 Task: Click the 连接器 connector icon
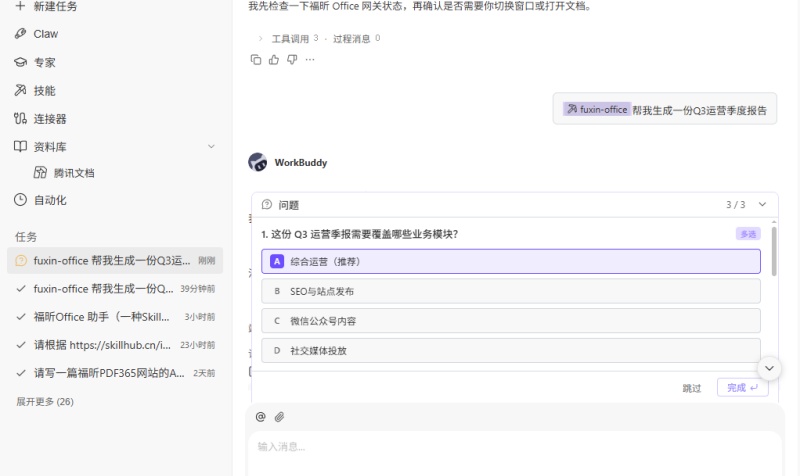(x=20, y=118)
